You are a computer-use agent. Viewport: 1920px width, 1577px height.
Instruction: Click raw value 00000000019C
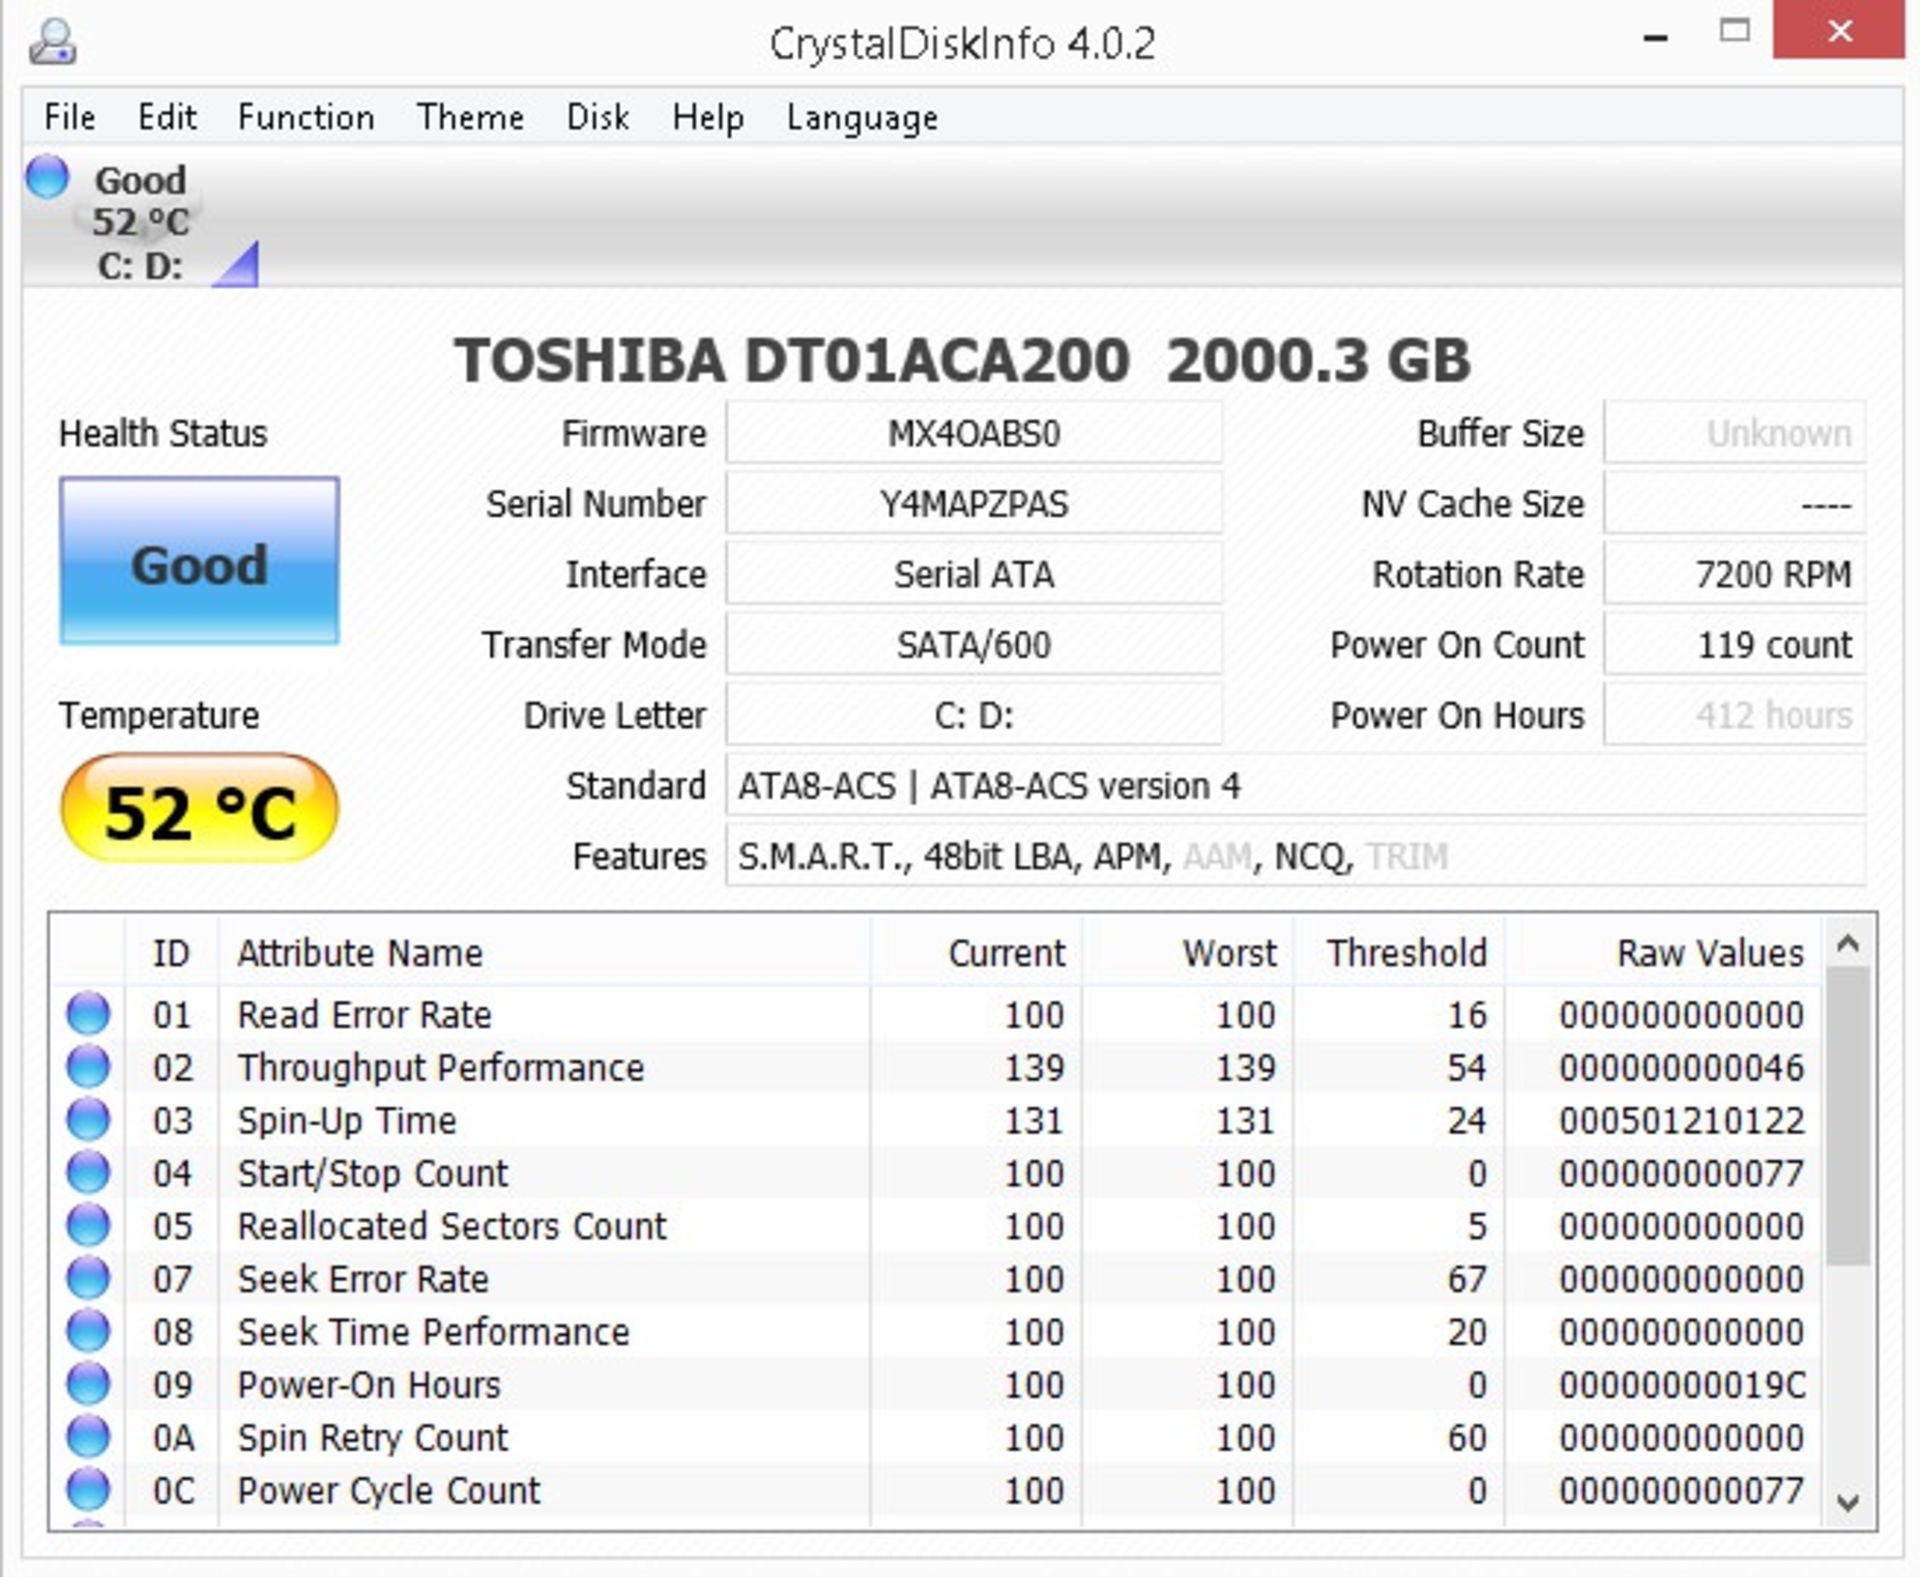pos(1681,1385)
